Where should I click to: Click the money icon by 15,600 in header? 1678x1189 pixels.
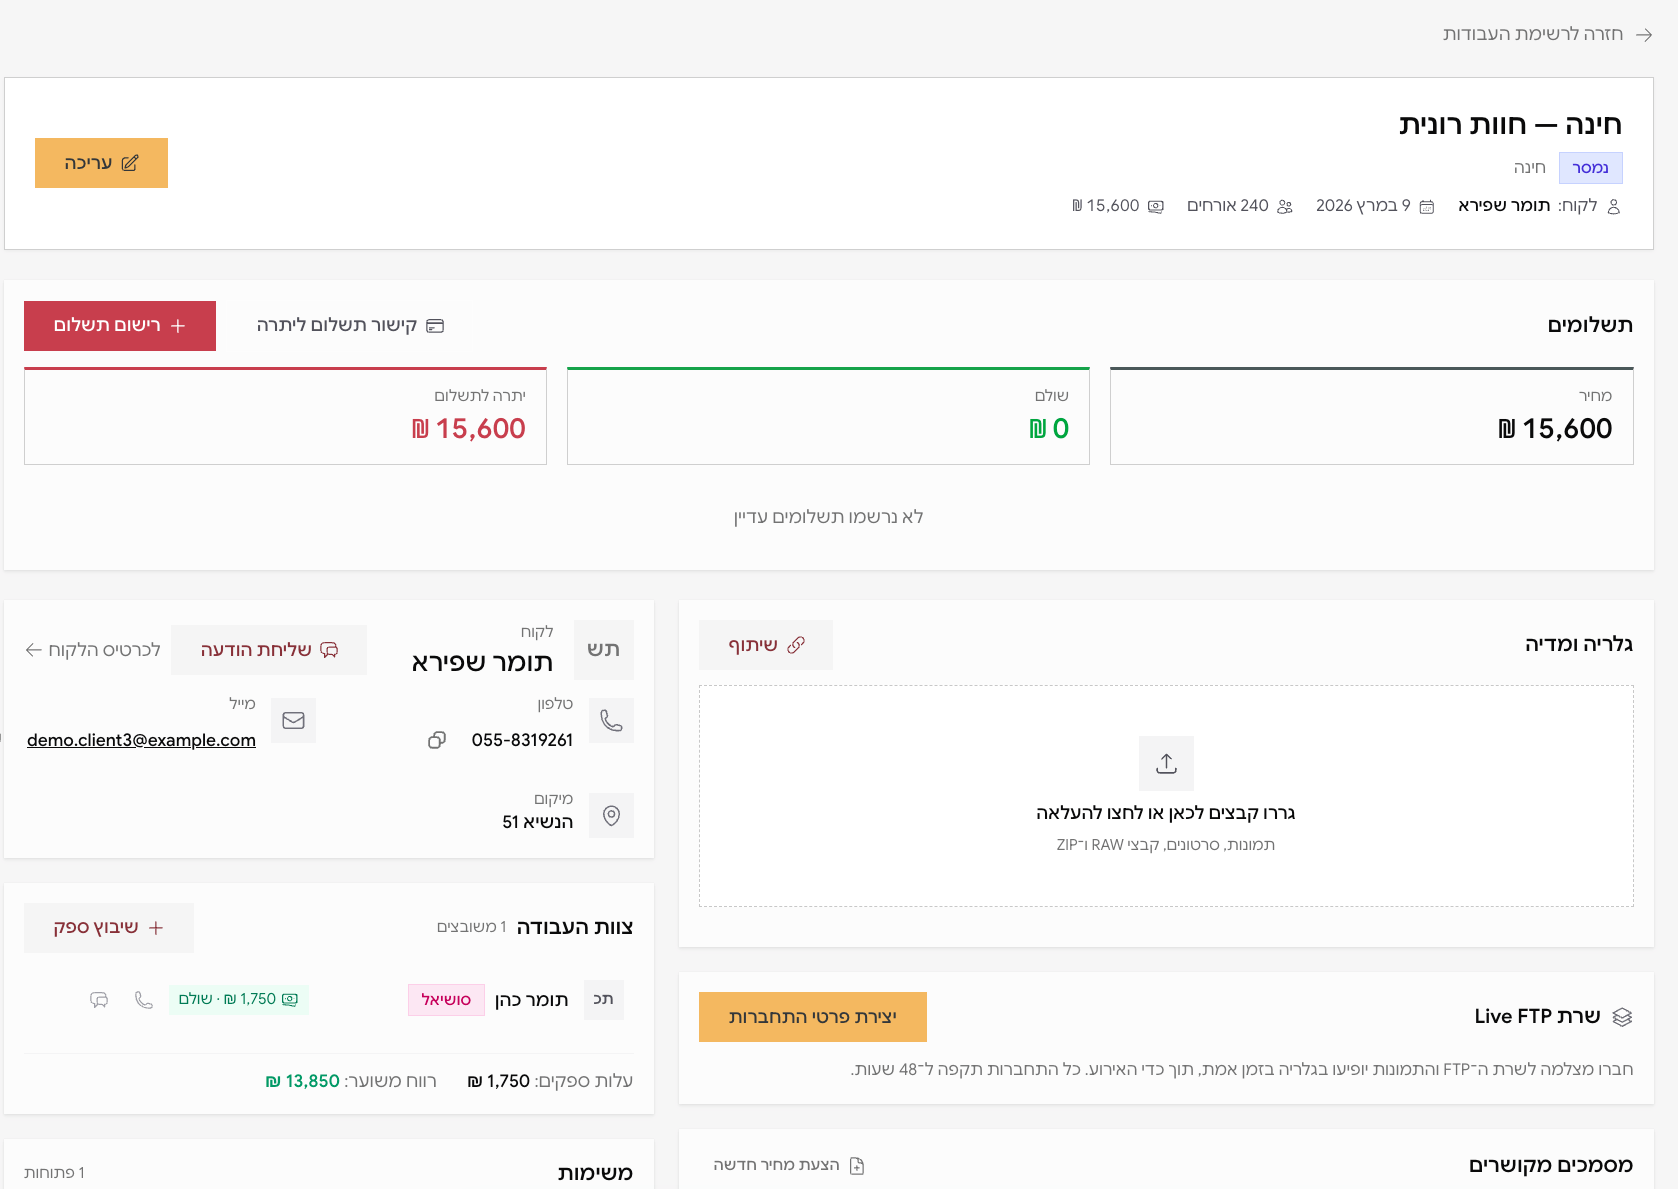(1156, 207)
